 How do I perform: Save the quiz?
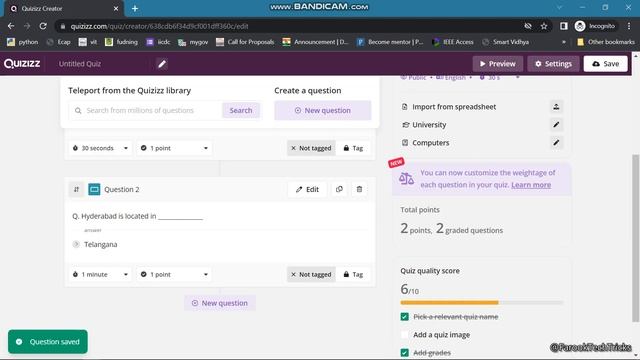point(605,64)
